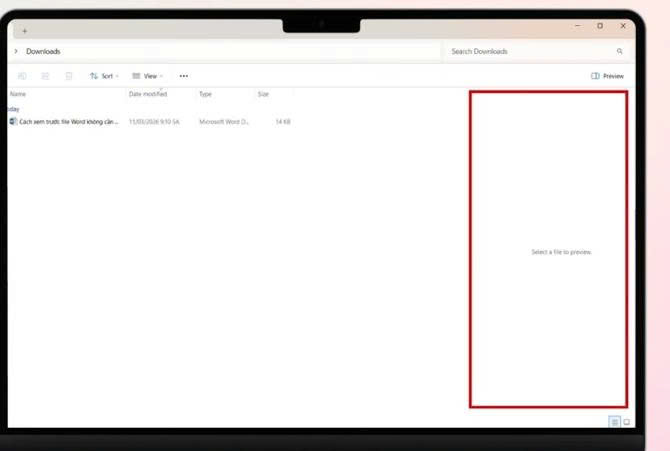The height and width of the screenshot is (451, 670).
Task: Expand the breadcrumb chevron before Downloads
Action: [16, 51]
